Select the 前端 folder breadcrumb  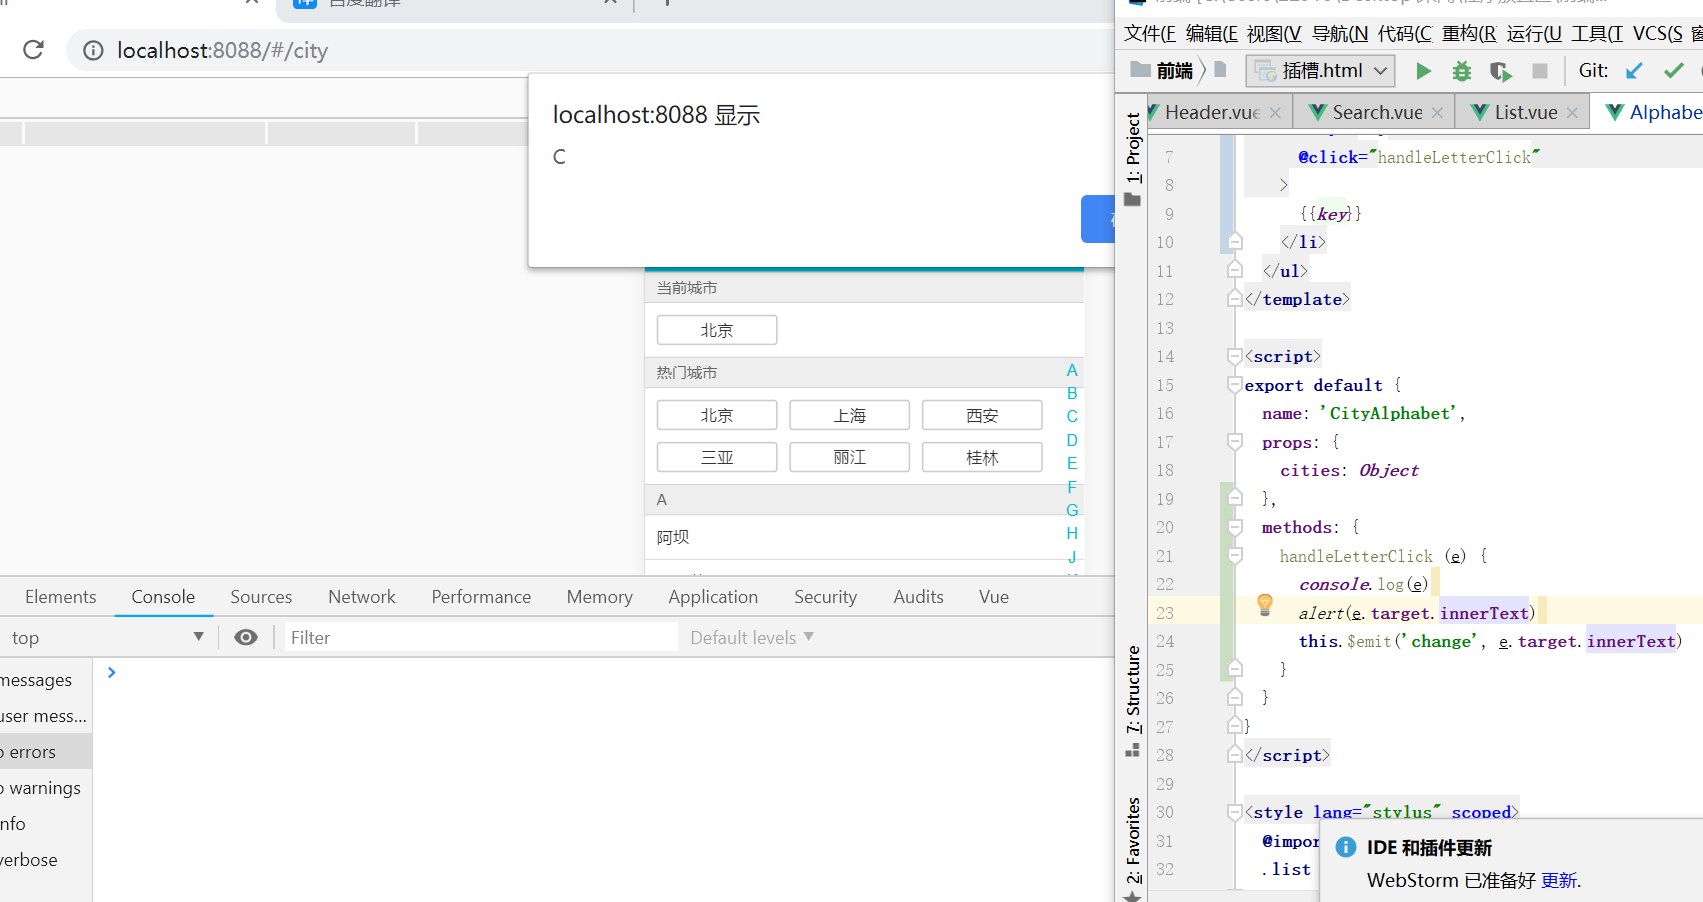[x=1162, y=71]
